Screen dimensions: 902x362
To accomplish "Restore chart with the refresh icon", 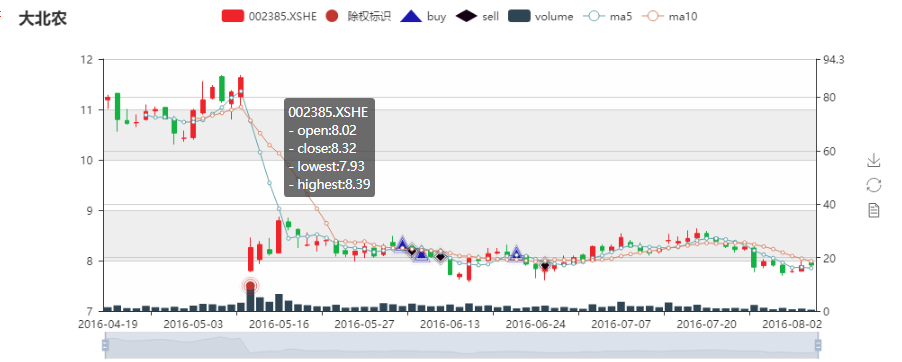I will click(873, 185).
